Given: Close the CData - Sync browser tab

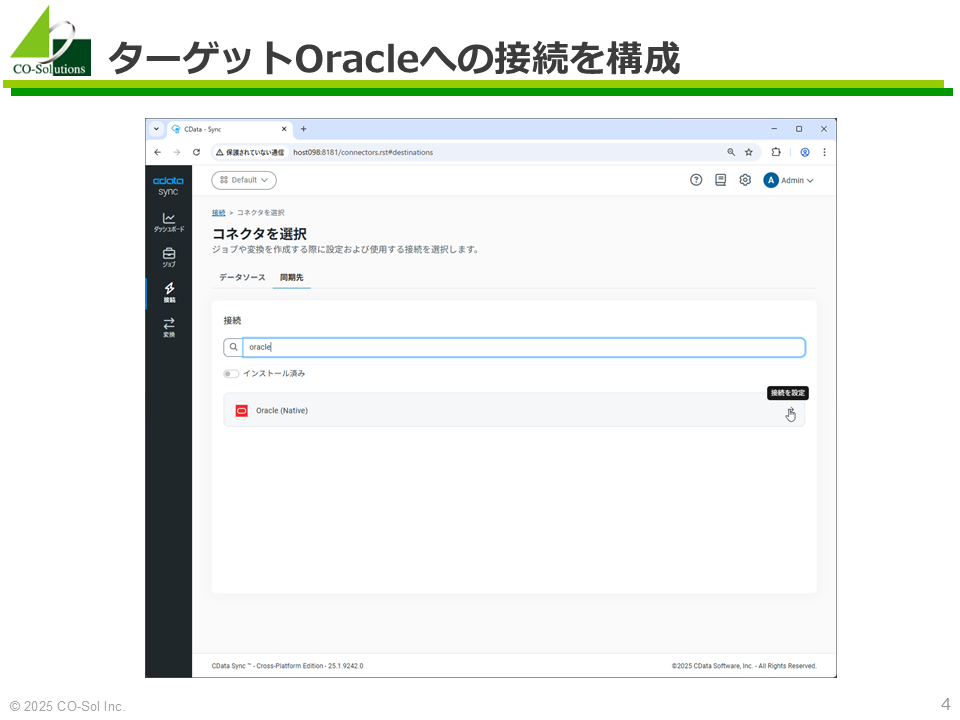Looking at the screenshot, I should [284, 129].
